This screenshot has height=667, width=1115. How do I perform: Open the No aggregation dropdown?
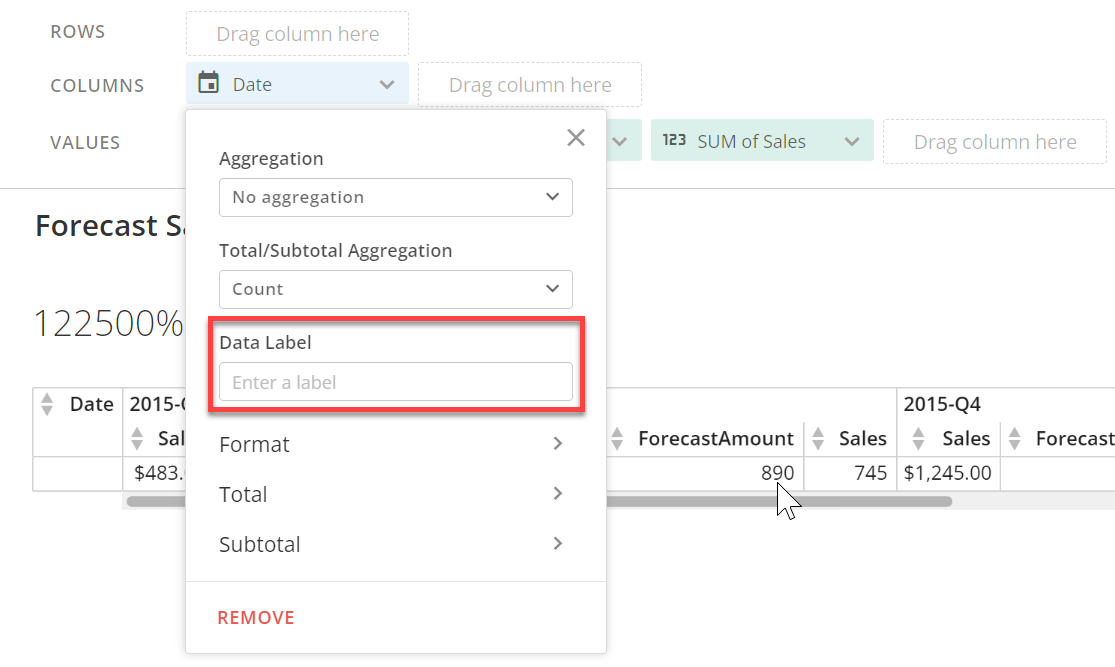(395, 197)
